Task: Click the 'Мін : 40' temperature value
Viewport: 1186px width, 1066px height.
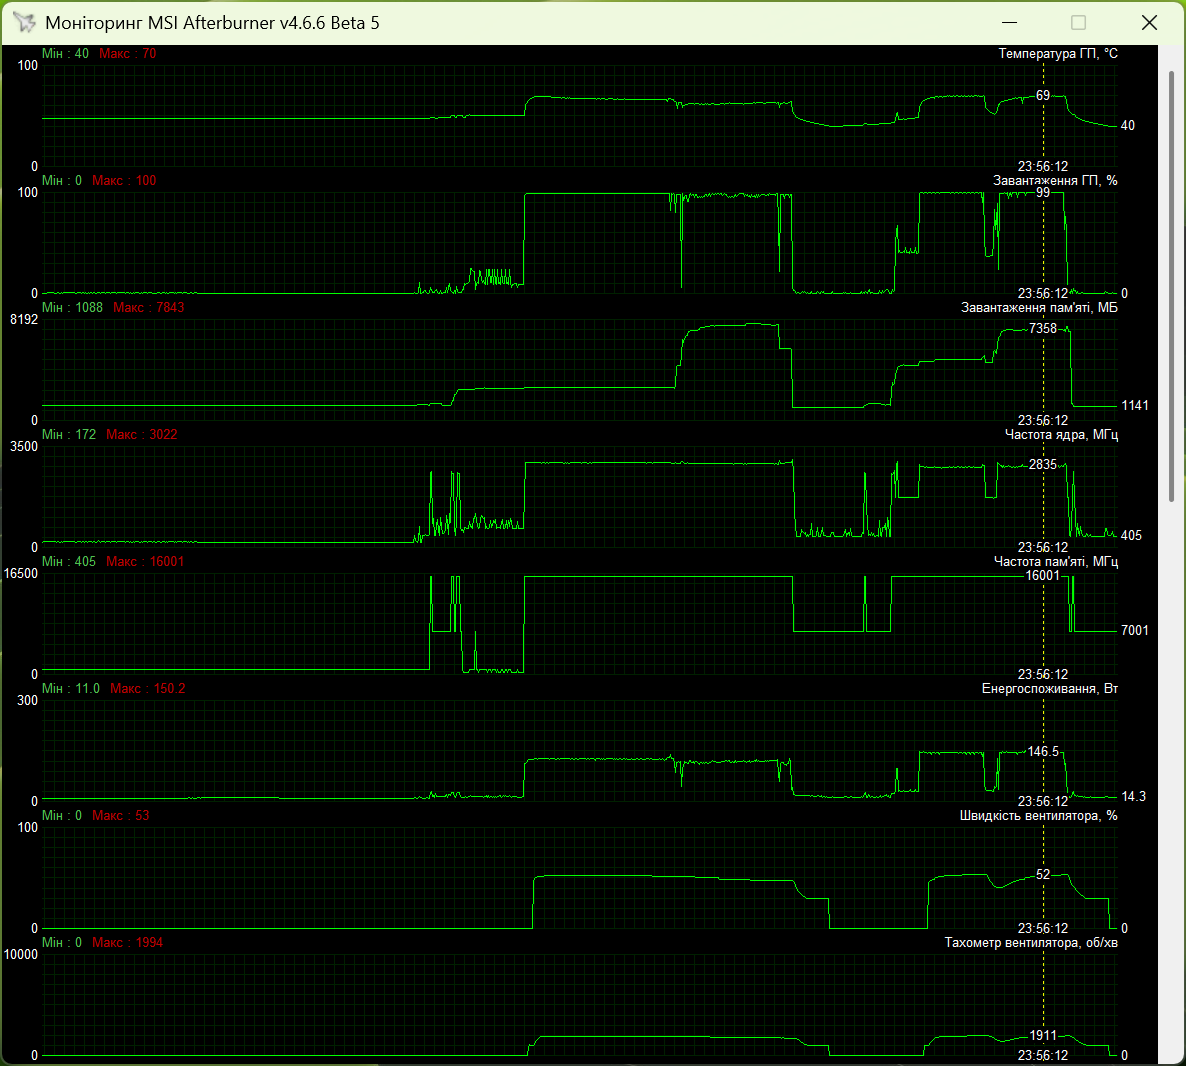Action: pos(65,54)
